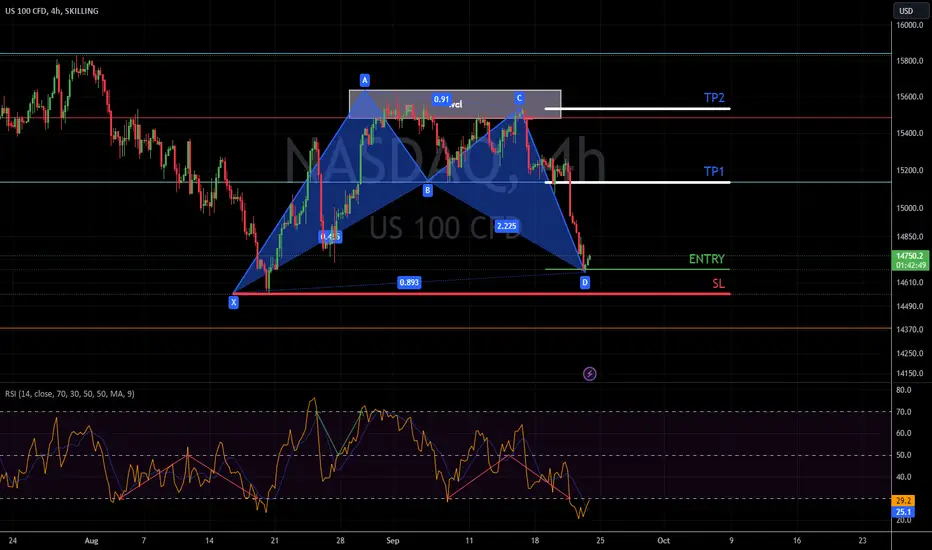
Task: Select the pattern point B label
Action: pyautogui.click(x=427, y=190)
